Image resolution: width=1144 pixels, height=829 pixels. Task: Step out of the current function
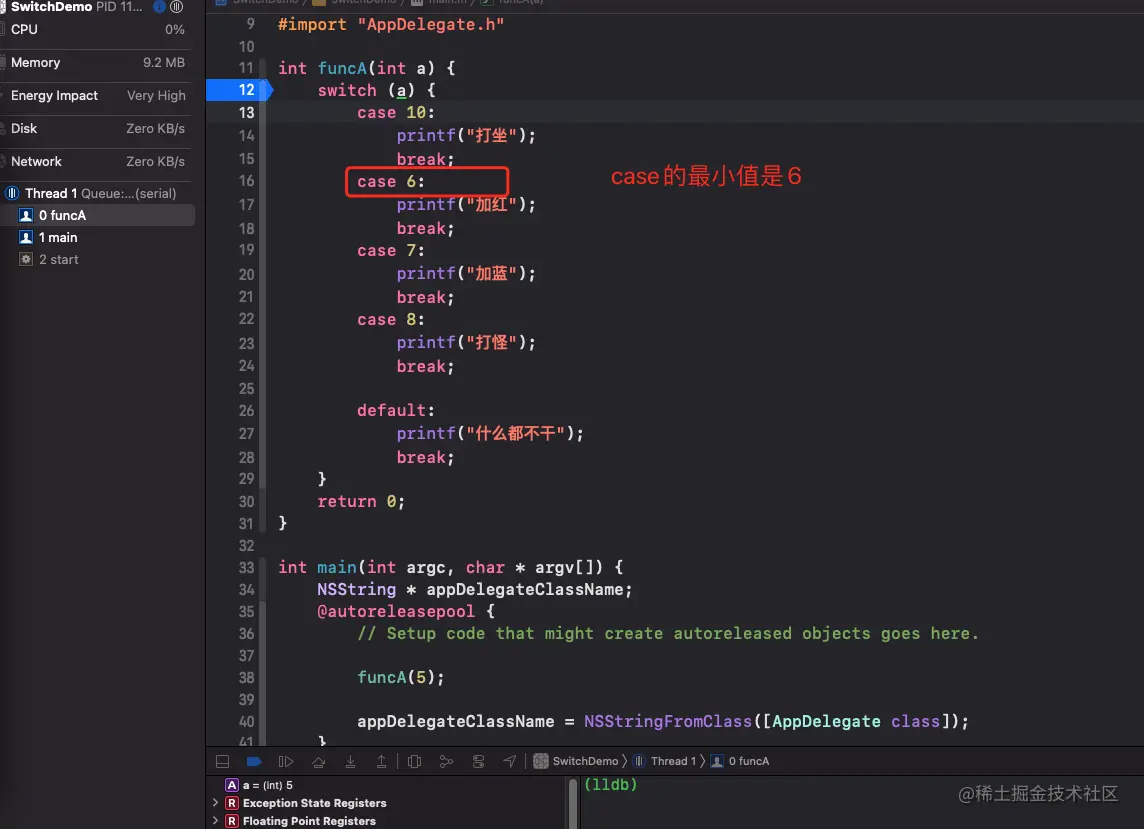[x=382, y=761]
